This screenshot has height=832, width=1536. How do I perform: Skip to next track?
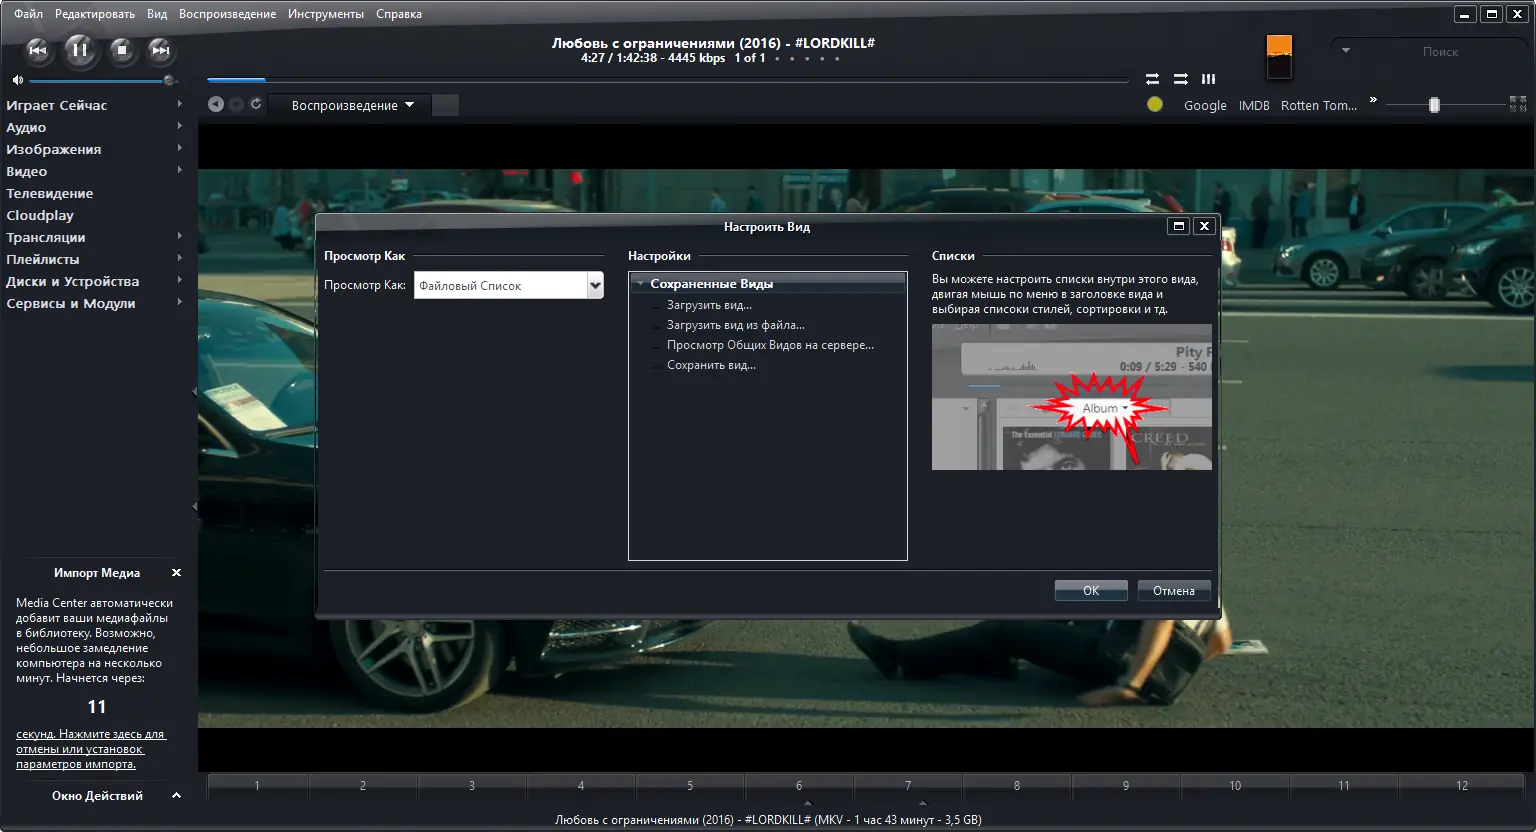(x=160, y=50)
